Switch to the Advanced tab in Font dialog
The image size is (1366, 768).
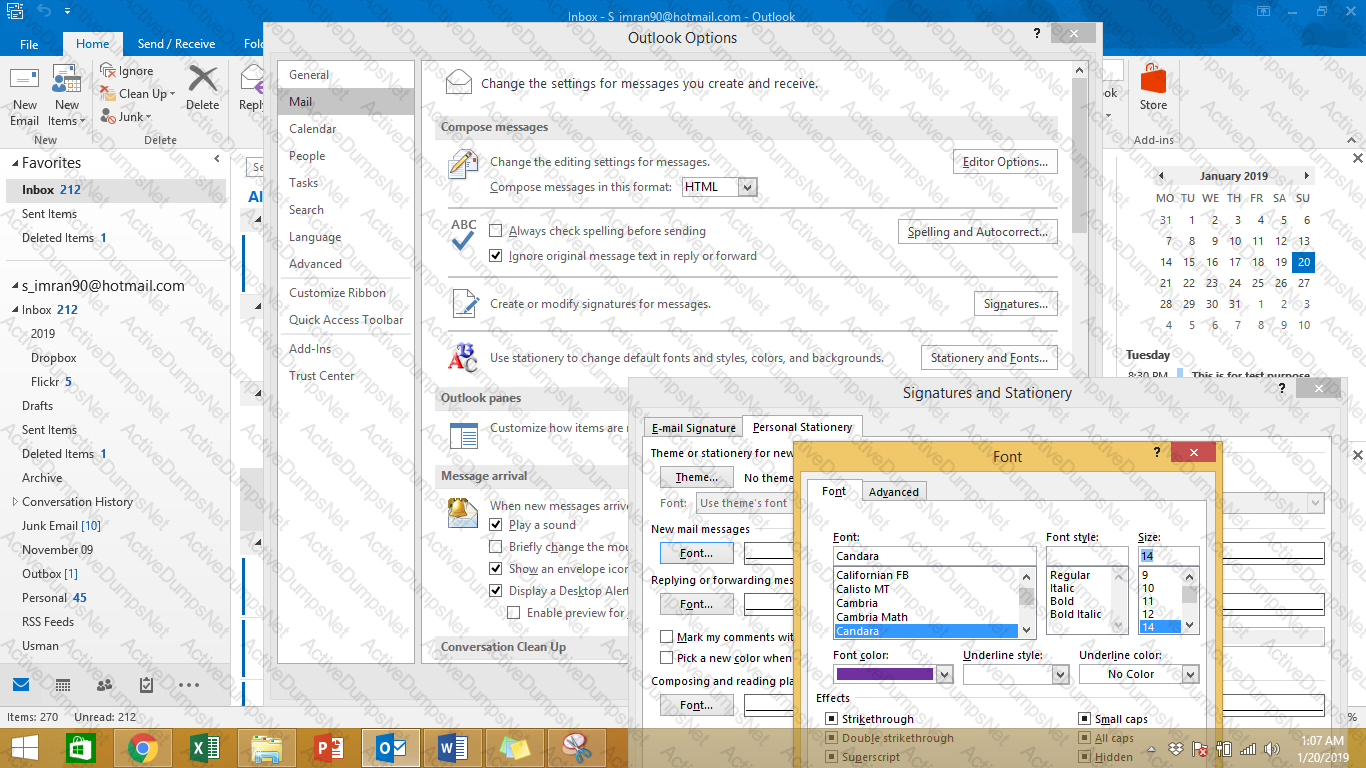click(893, 492)
